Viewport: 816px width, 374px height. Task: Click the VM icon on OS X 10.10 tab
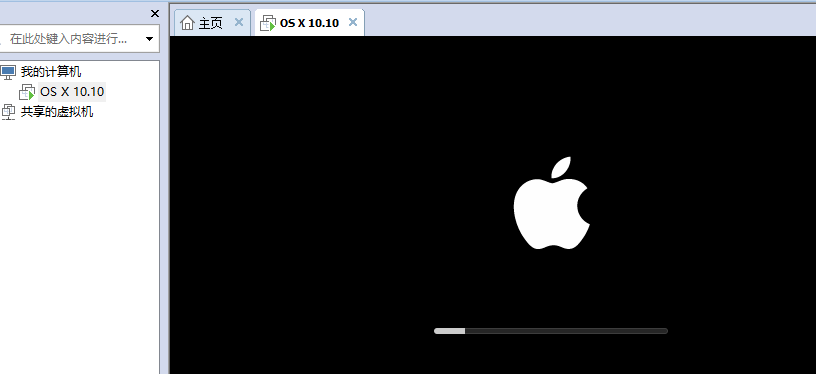(x=267, y=23)
